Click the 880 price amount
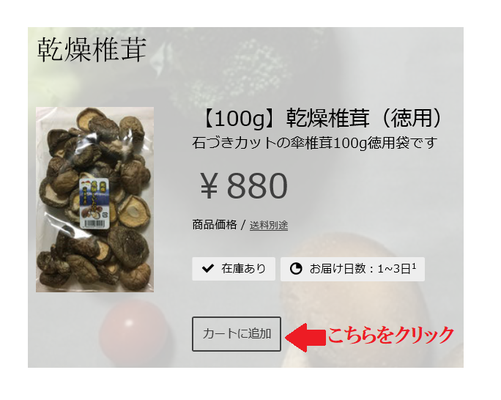 (x=257, y=186)
